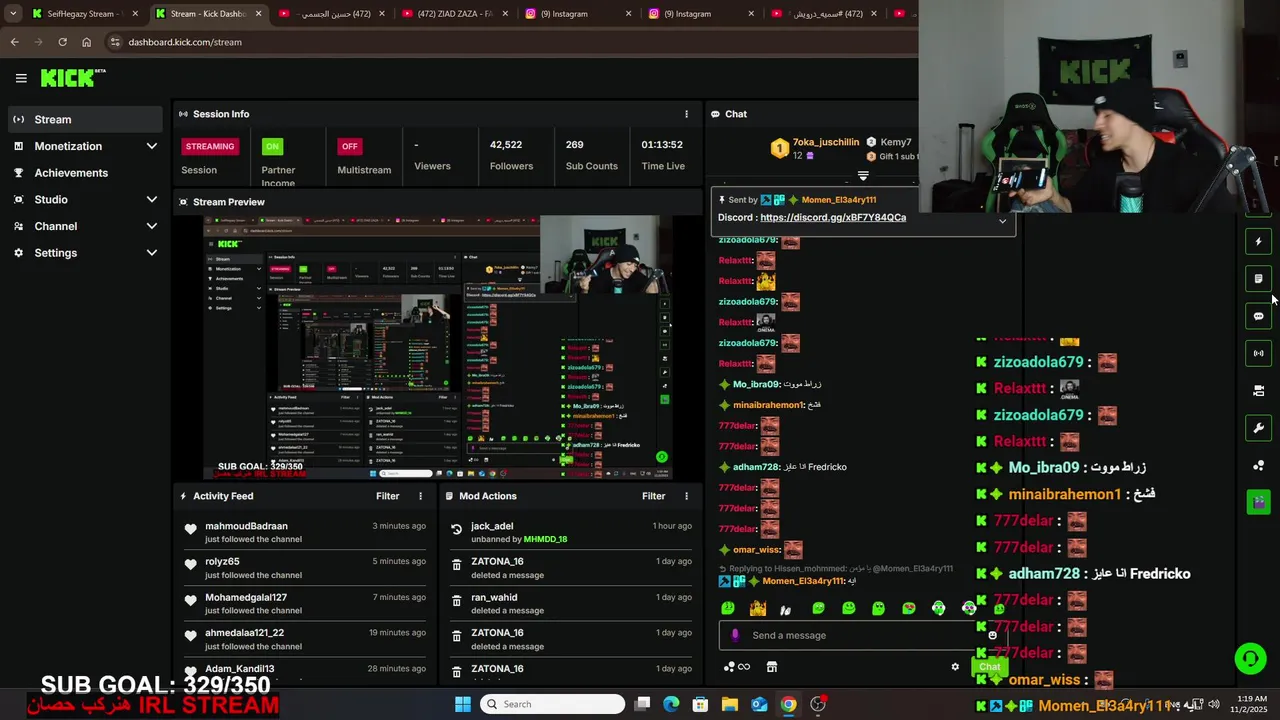
Task: Click the channel points infinity icon
Action: tap(736, 667)
